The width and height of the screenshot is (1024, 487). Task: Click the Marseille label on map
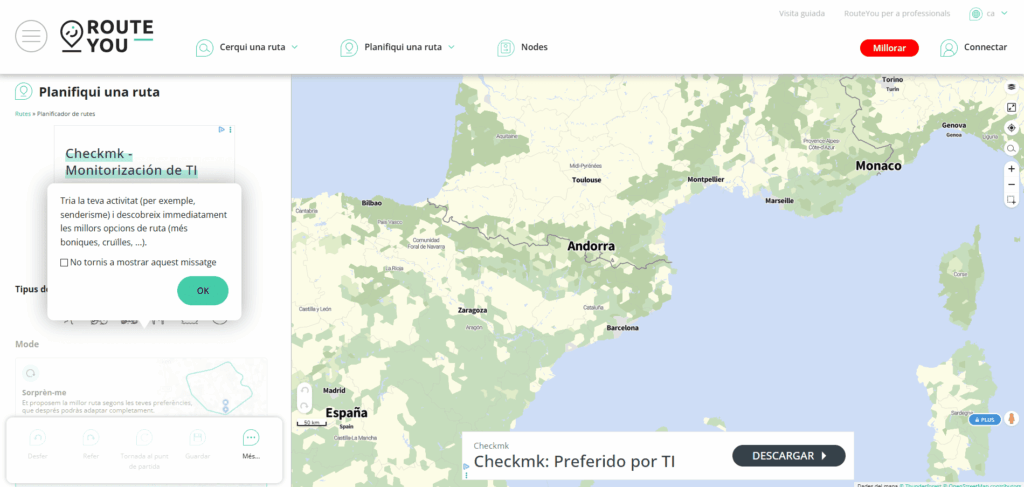[780, 200]
